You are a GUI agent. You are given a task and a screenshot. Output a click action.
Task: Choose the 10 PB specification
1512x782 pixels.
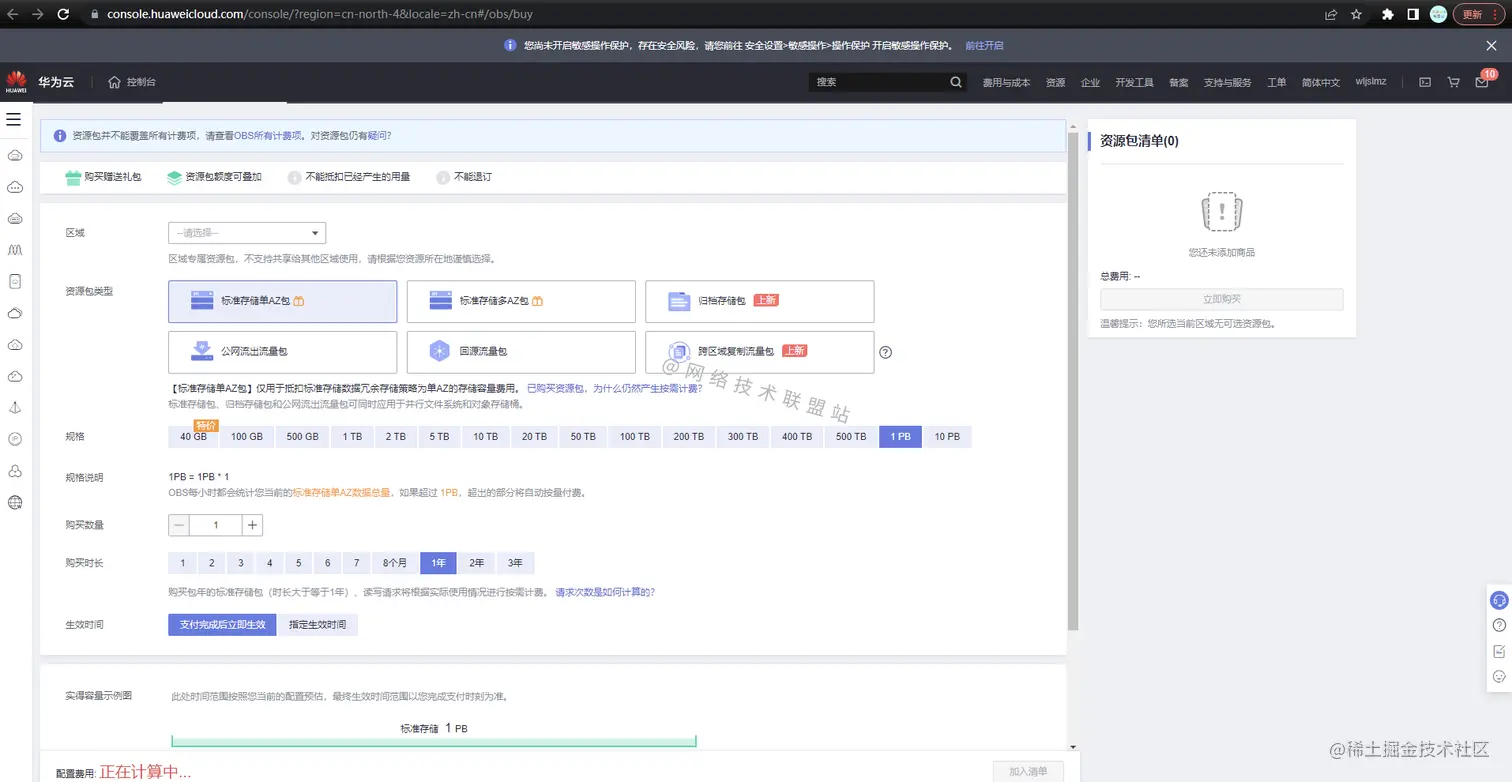947,437
